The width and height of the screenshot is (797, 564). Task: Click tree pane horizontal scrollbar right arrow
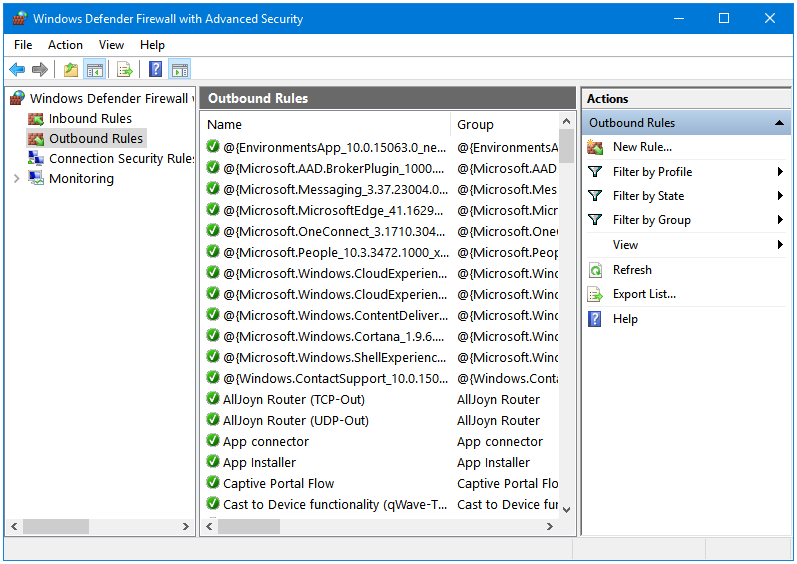186,526
